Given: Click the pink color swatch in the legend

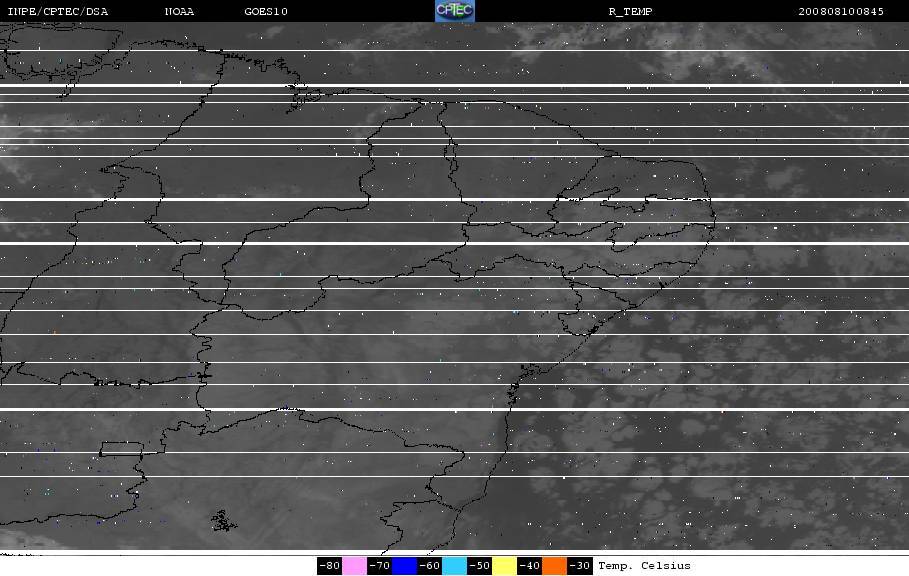Looking at the screenshot, I should tap(354, 566).
